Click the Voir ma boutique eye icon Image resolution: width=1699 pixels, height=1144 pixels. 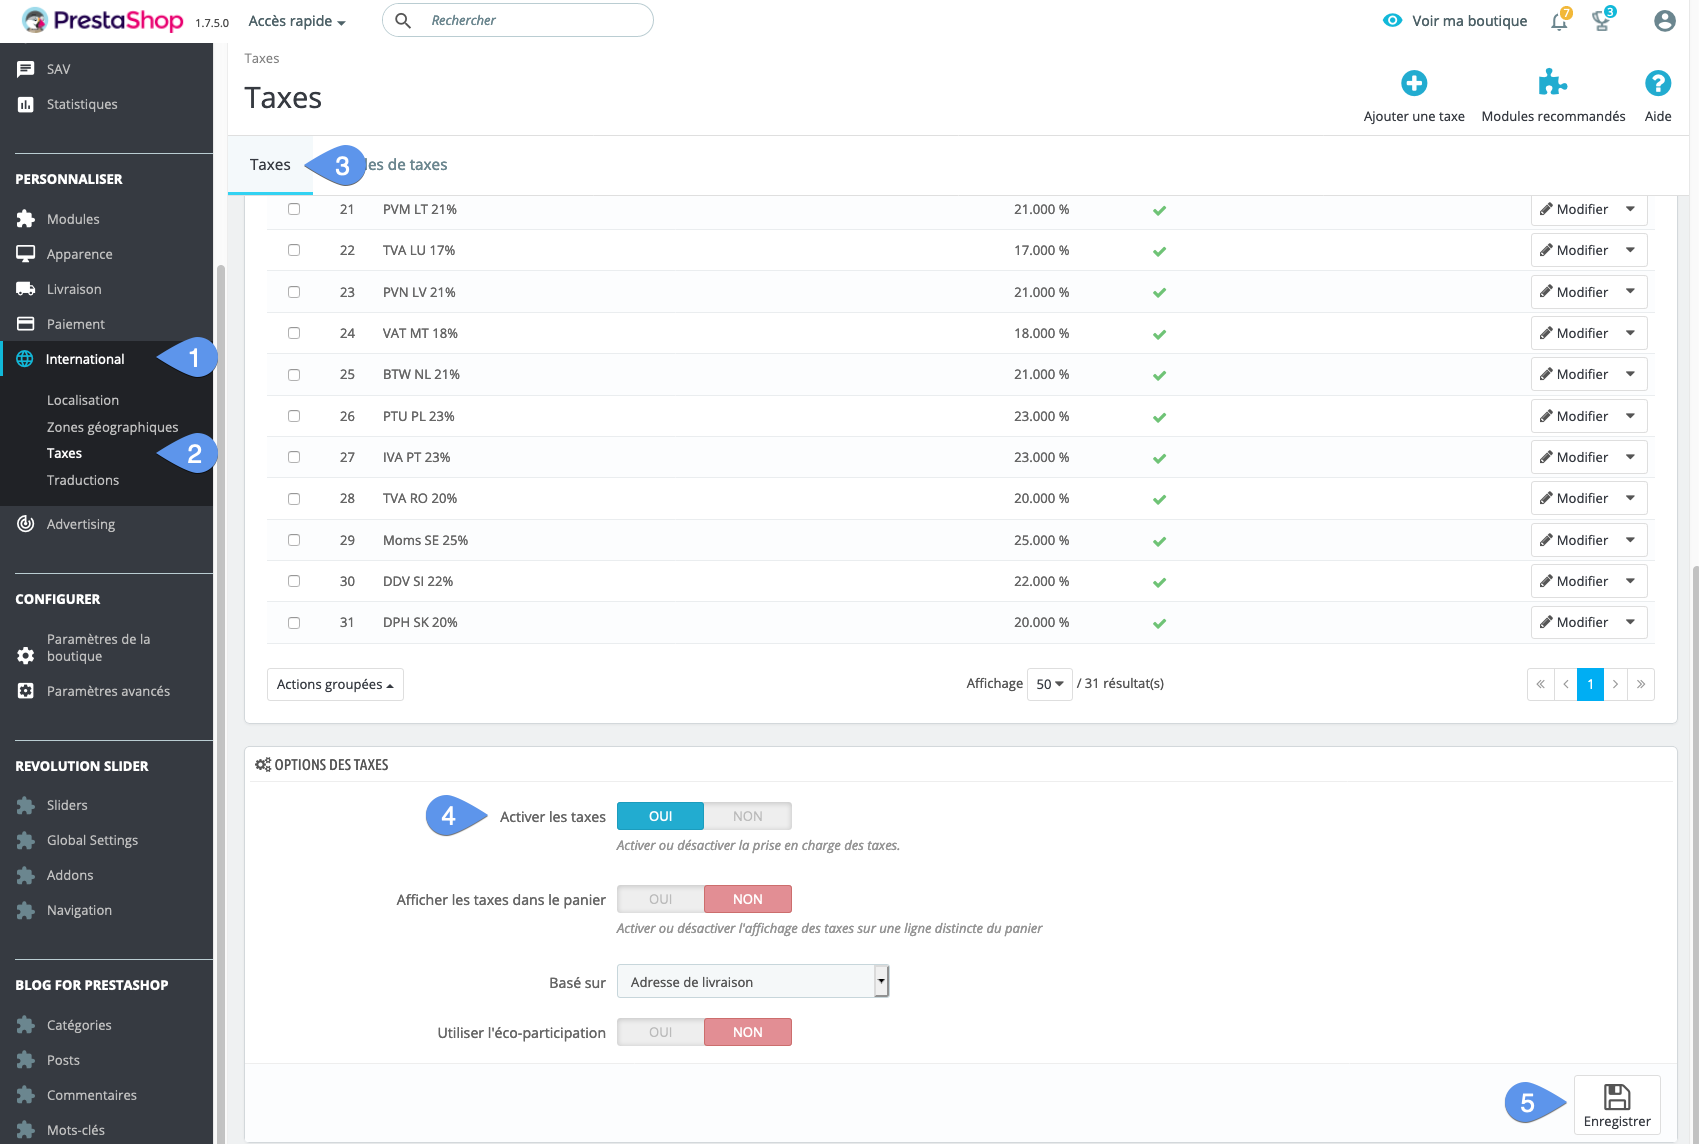point(1392,21)
